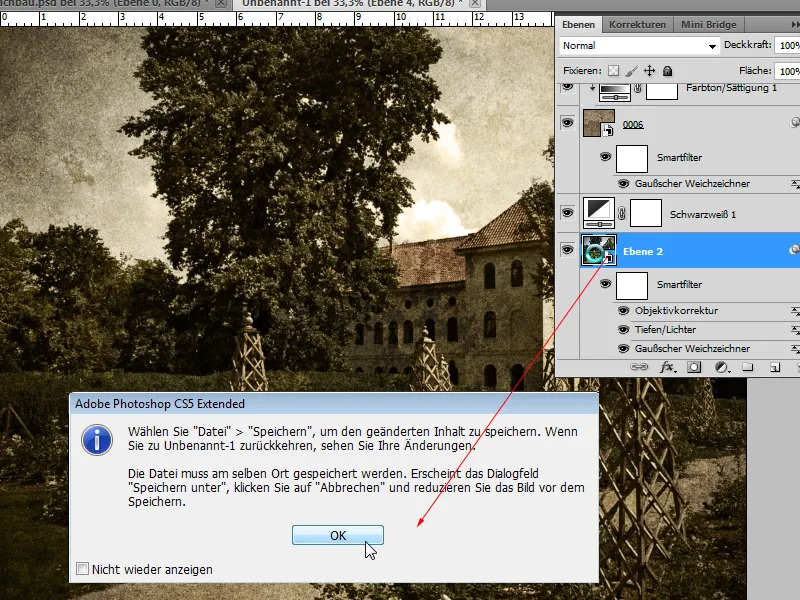Click the mask link chain on Farbton/Sättigung 1
Viewport: 800px width, 600px height.
[638, 89]
